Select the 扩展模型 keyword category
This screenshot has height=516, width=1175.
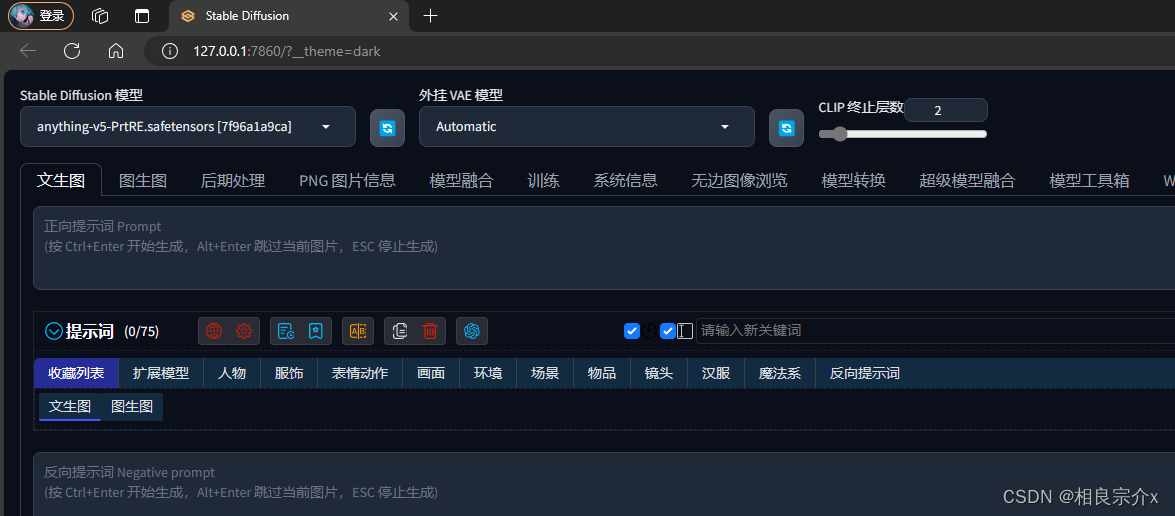pyautogui.click(x=161, y=373)
